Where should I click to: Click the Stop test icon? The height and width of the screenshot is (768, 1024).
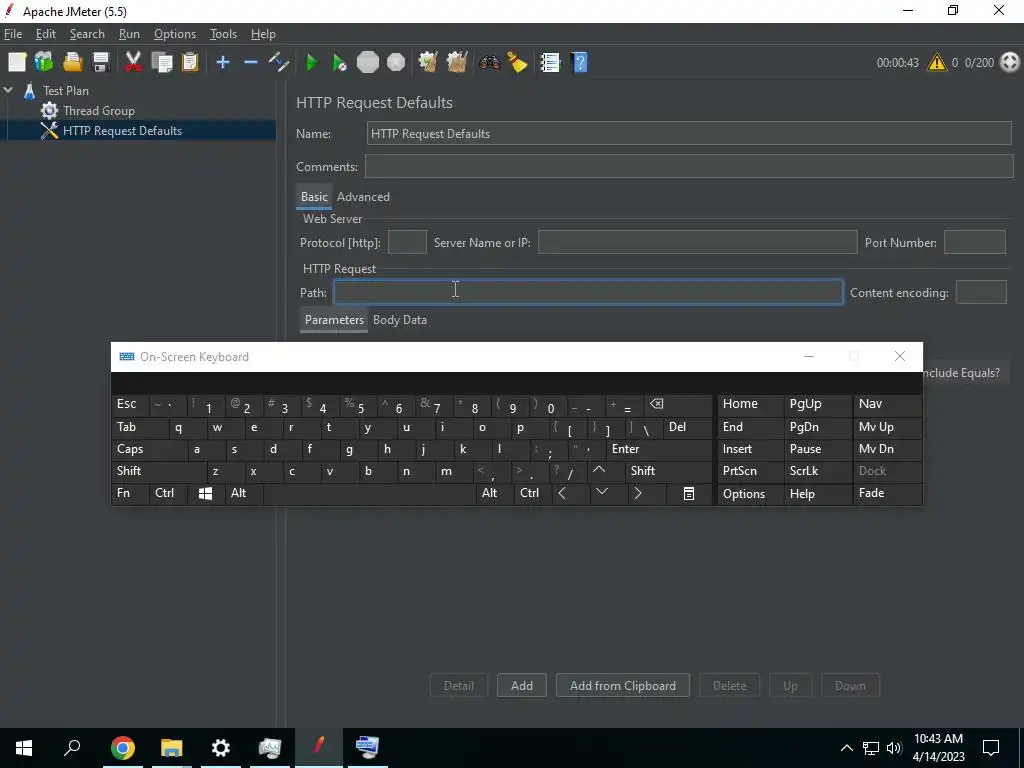pyautogui.click(x=368, y=63)
